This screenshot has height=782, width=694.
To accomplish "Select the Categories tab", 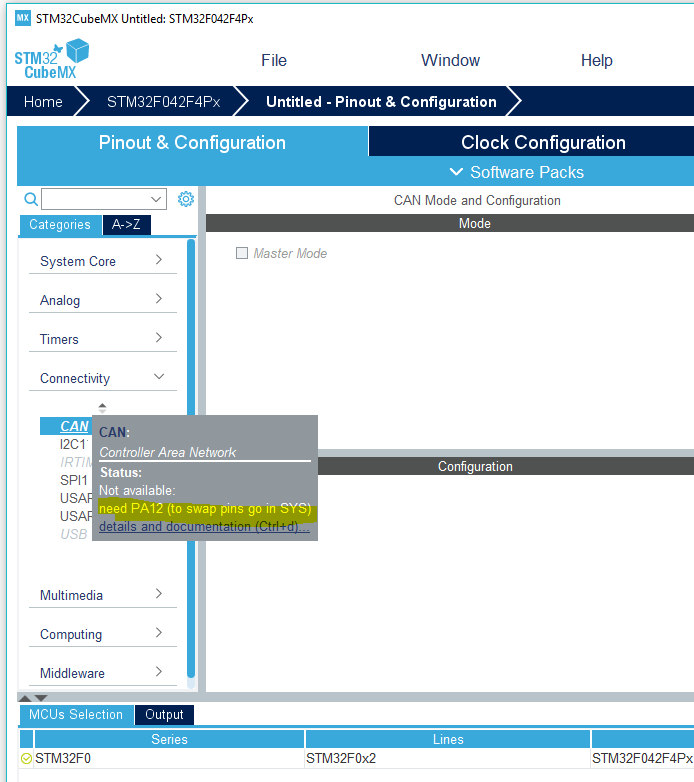I will point(60,224).
